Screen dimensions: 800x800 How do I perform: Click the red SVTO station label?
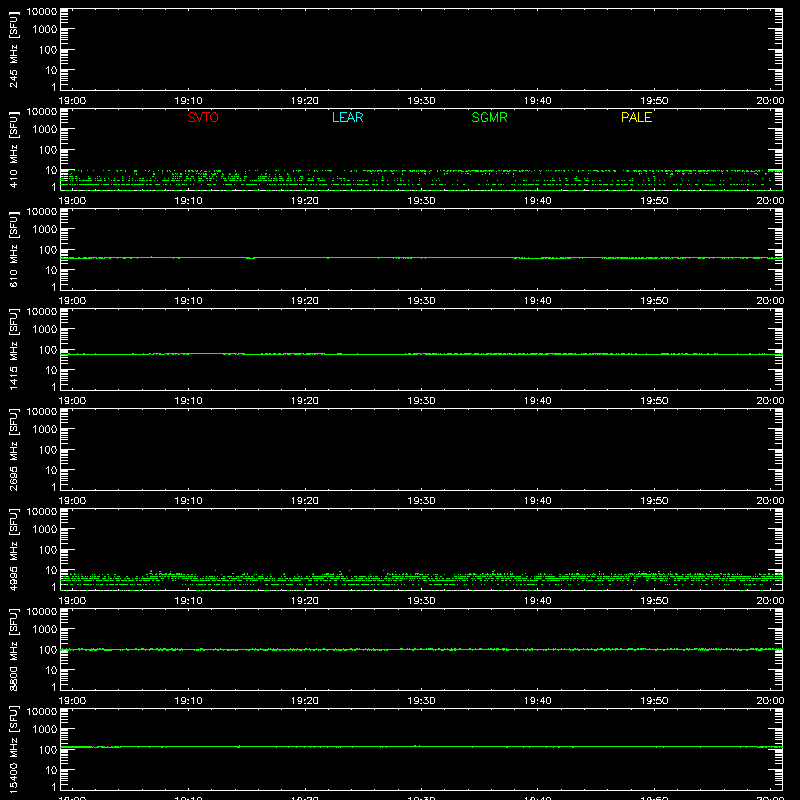click(x=203, y=117)
